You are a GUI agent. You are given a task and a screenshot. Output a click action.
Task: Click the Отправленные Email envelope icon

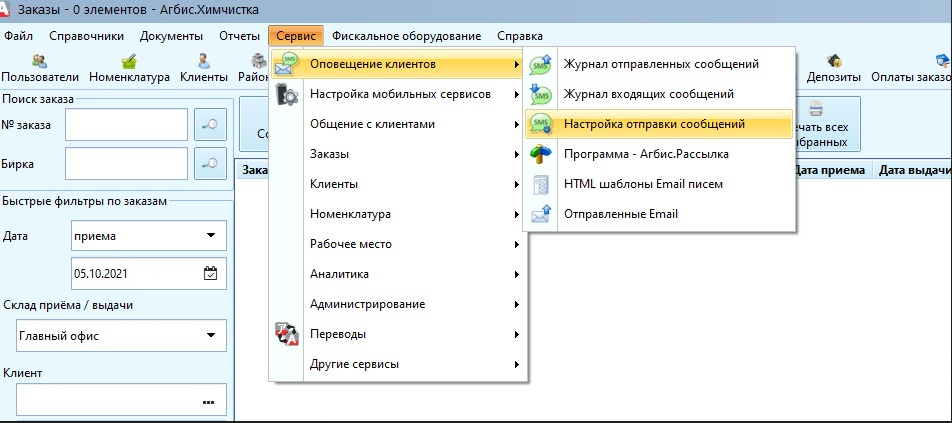tap(540, 214)
